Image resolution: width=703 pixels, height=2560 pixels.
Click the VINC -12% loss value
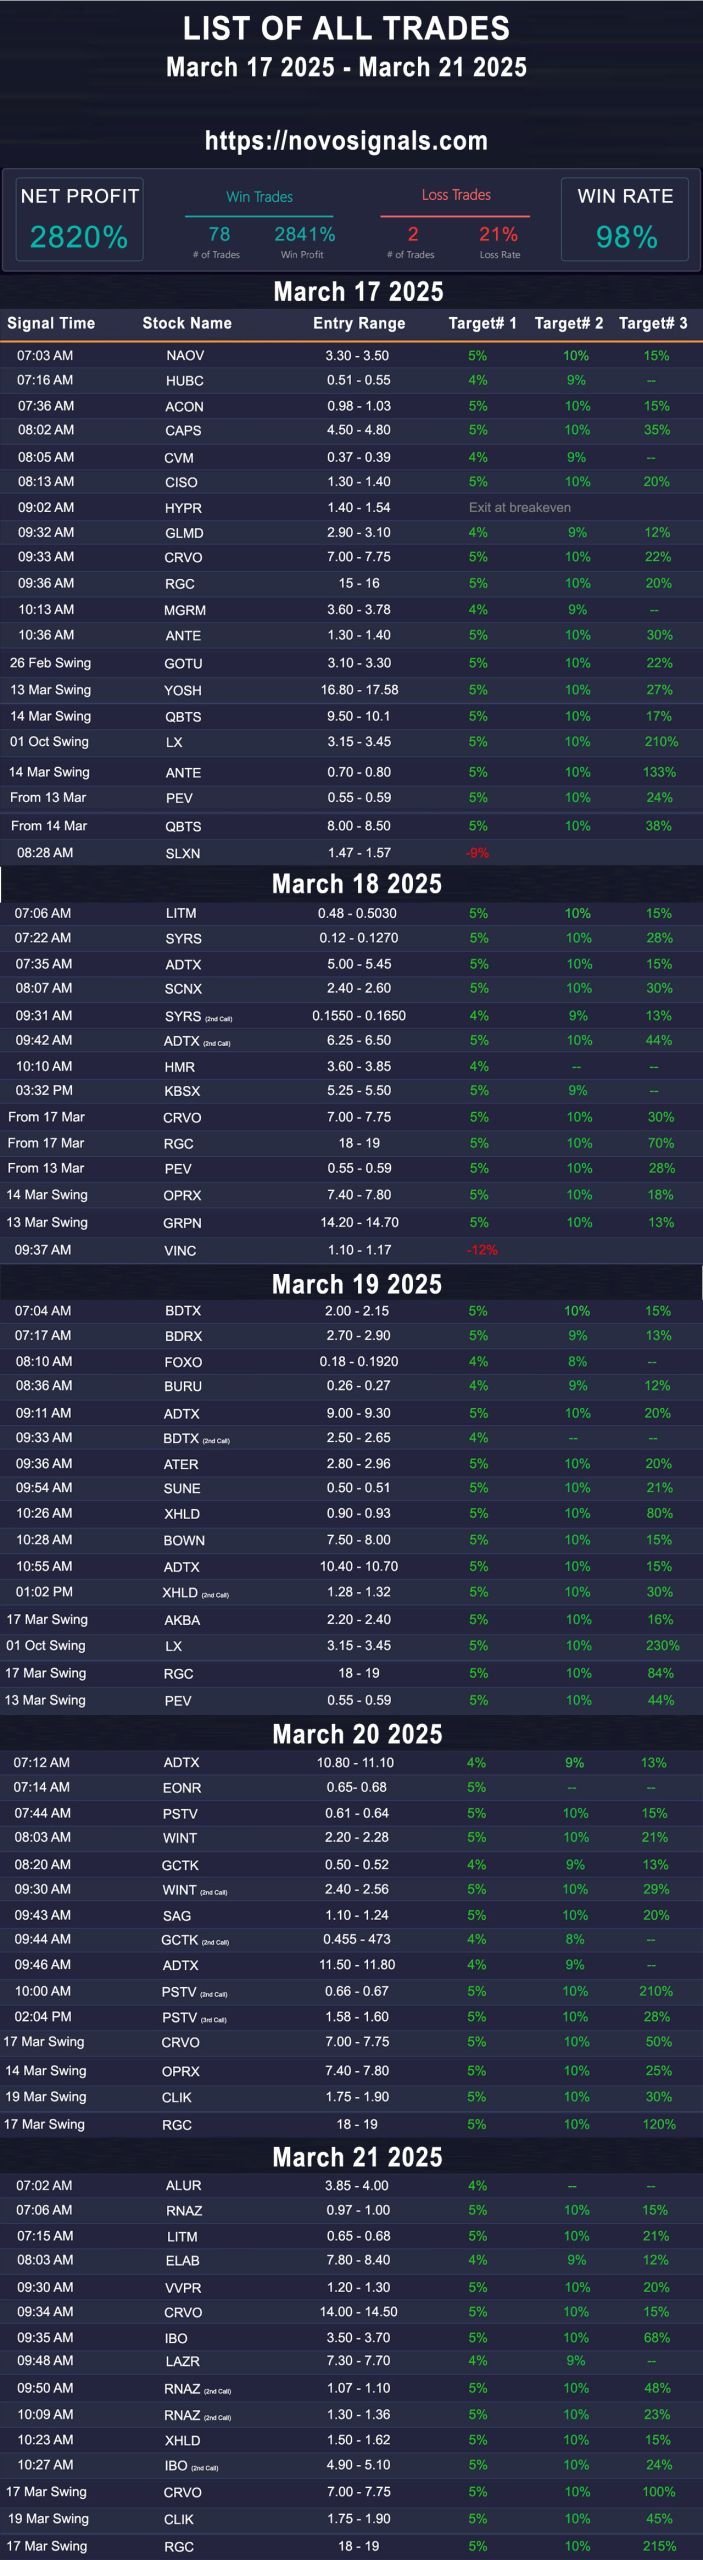pos(481,1250)
